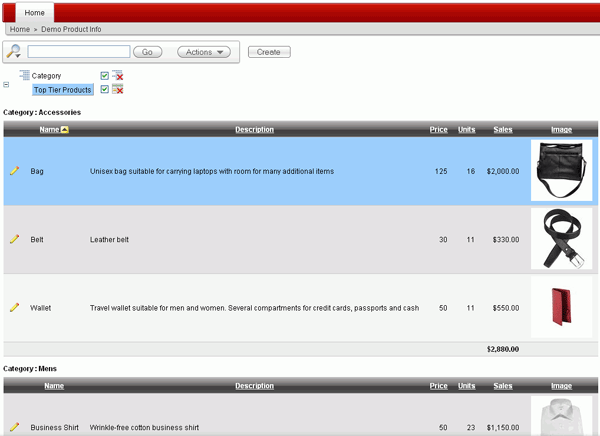
Task: Click the Category : Mens heading
Action: (x=30, y=369)
